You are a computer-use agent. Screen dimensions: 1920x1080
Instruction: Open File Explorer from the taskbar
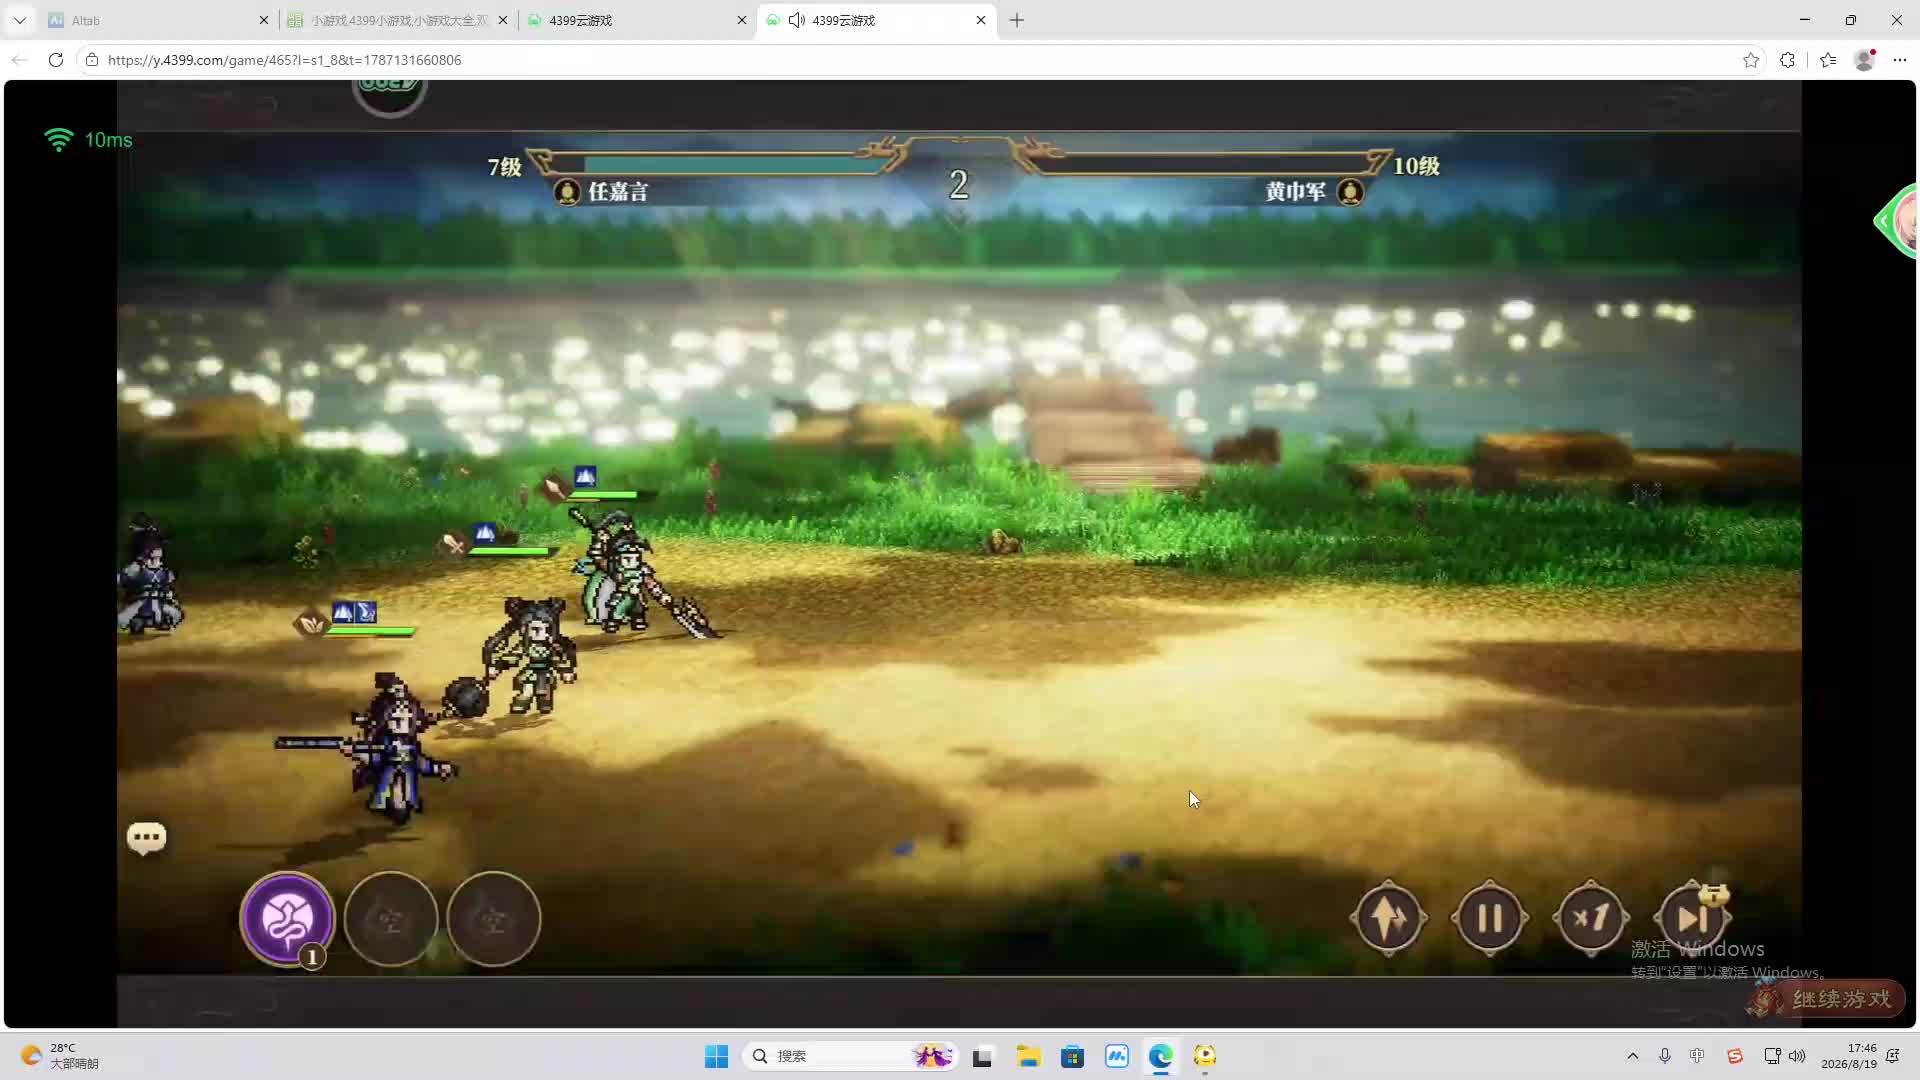pos(1028,1056)
